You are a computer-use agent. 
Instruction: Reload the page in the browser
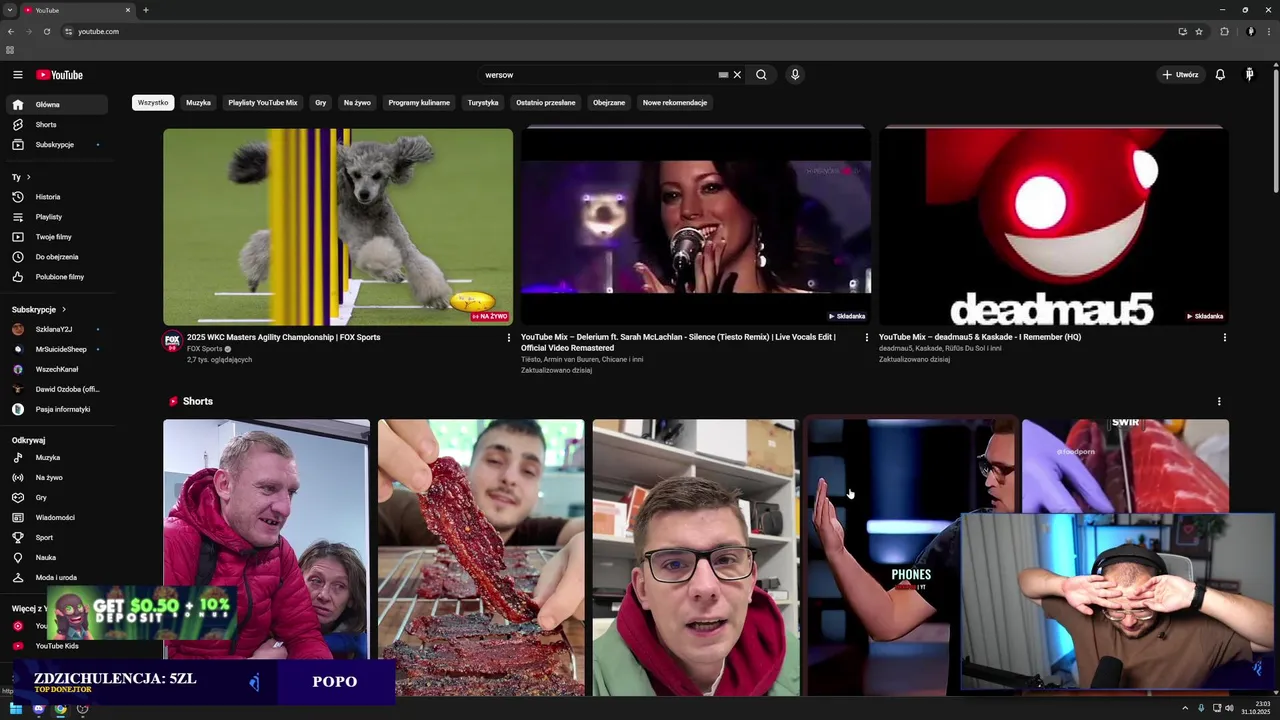coord(46,31)
